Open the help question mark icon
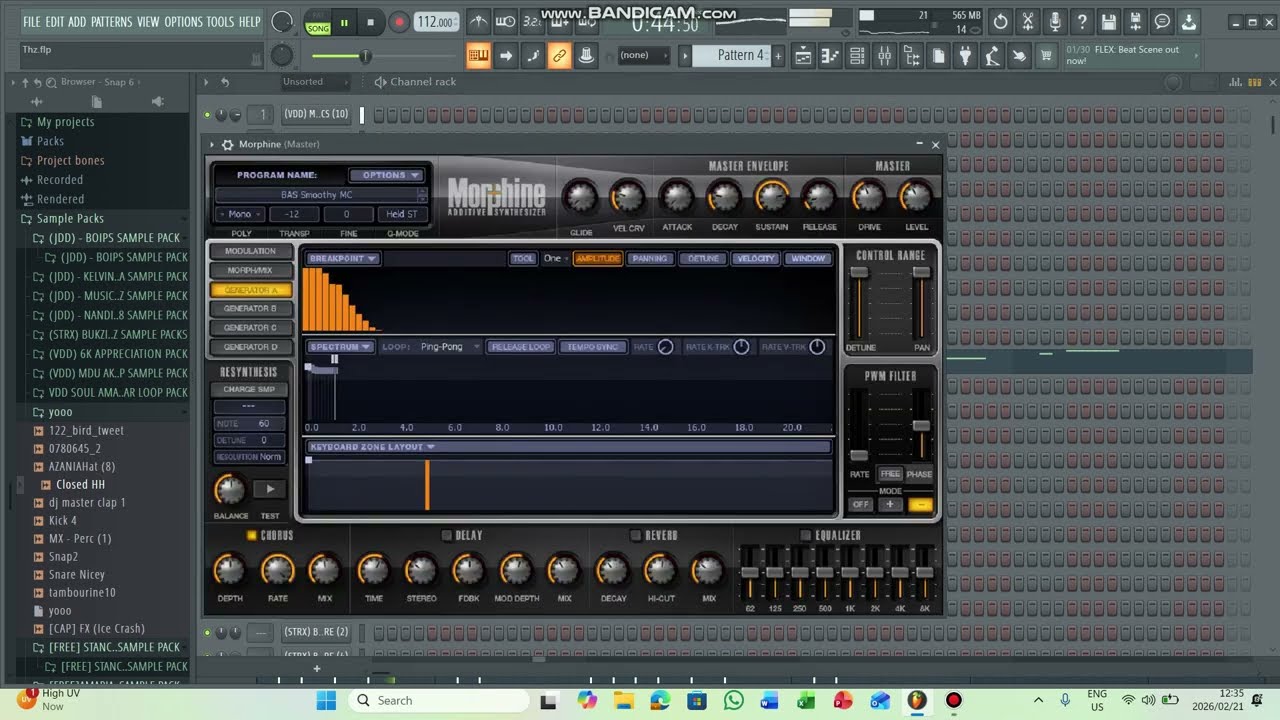1280x720 pixels. (x=1081, y=21)
